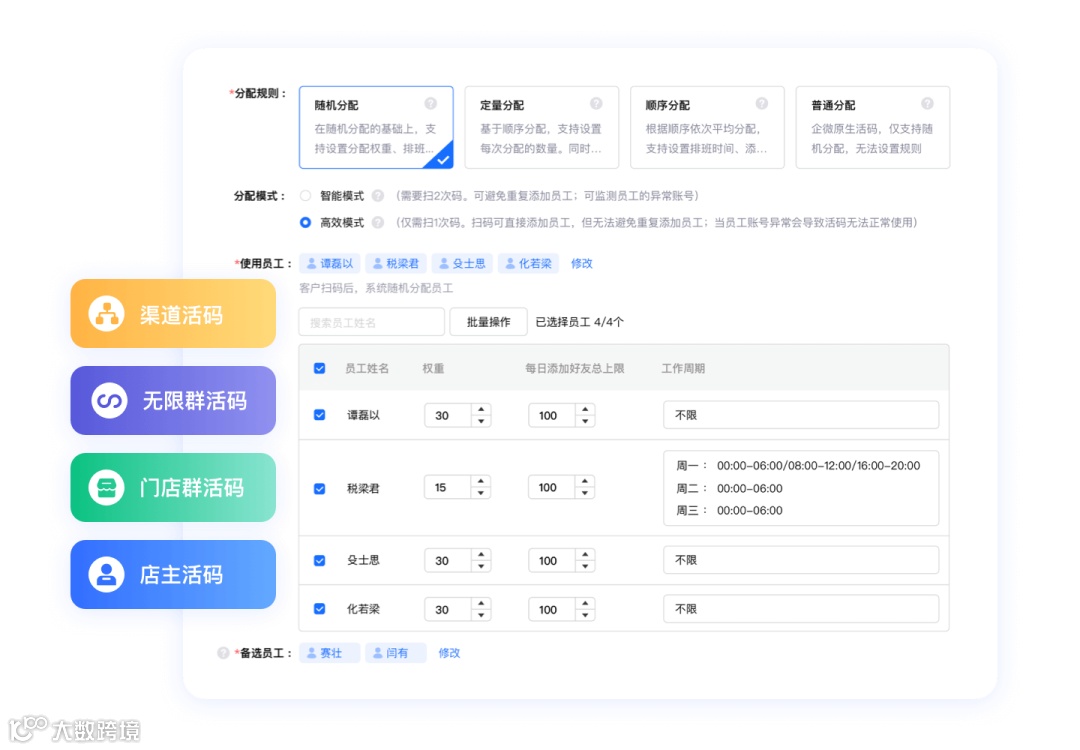This screenshot has width=1080, height=750.
Task: Uncheck the 税梁君 row checkbox
Action: click(x=319, y=487)
